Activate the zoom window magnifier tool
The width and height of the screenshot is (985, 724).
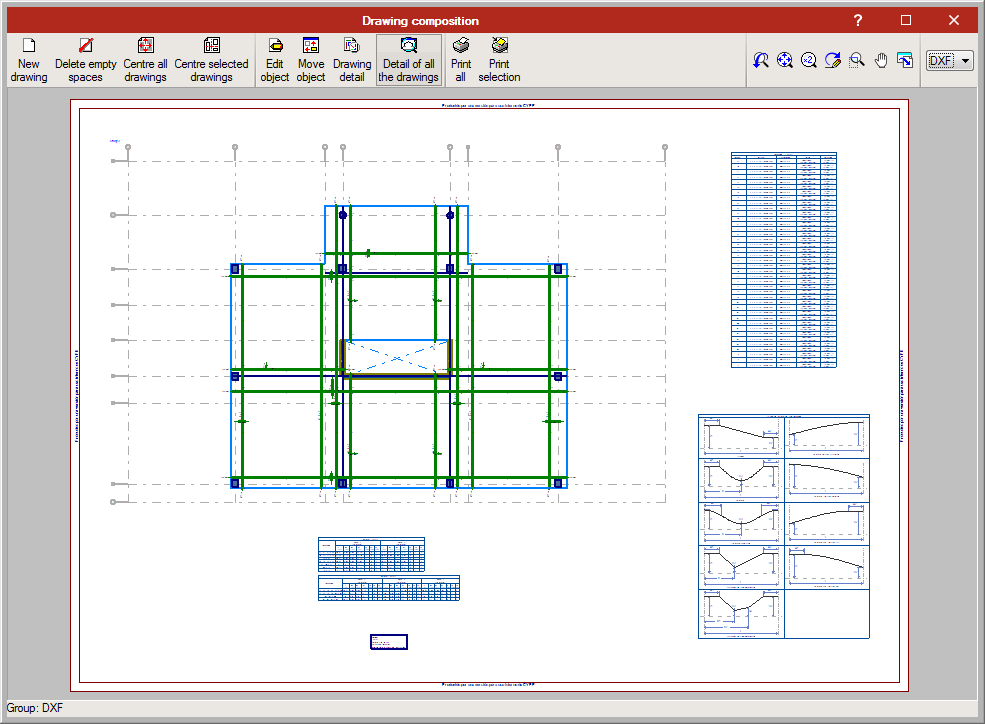tap(857, 61)
